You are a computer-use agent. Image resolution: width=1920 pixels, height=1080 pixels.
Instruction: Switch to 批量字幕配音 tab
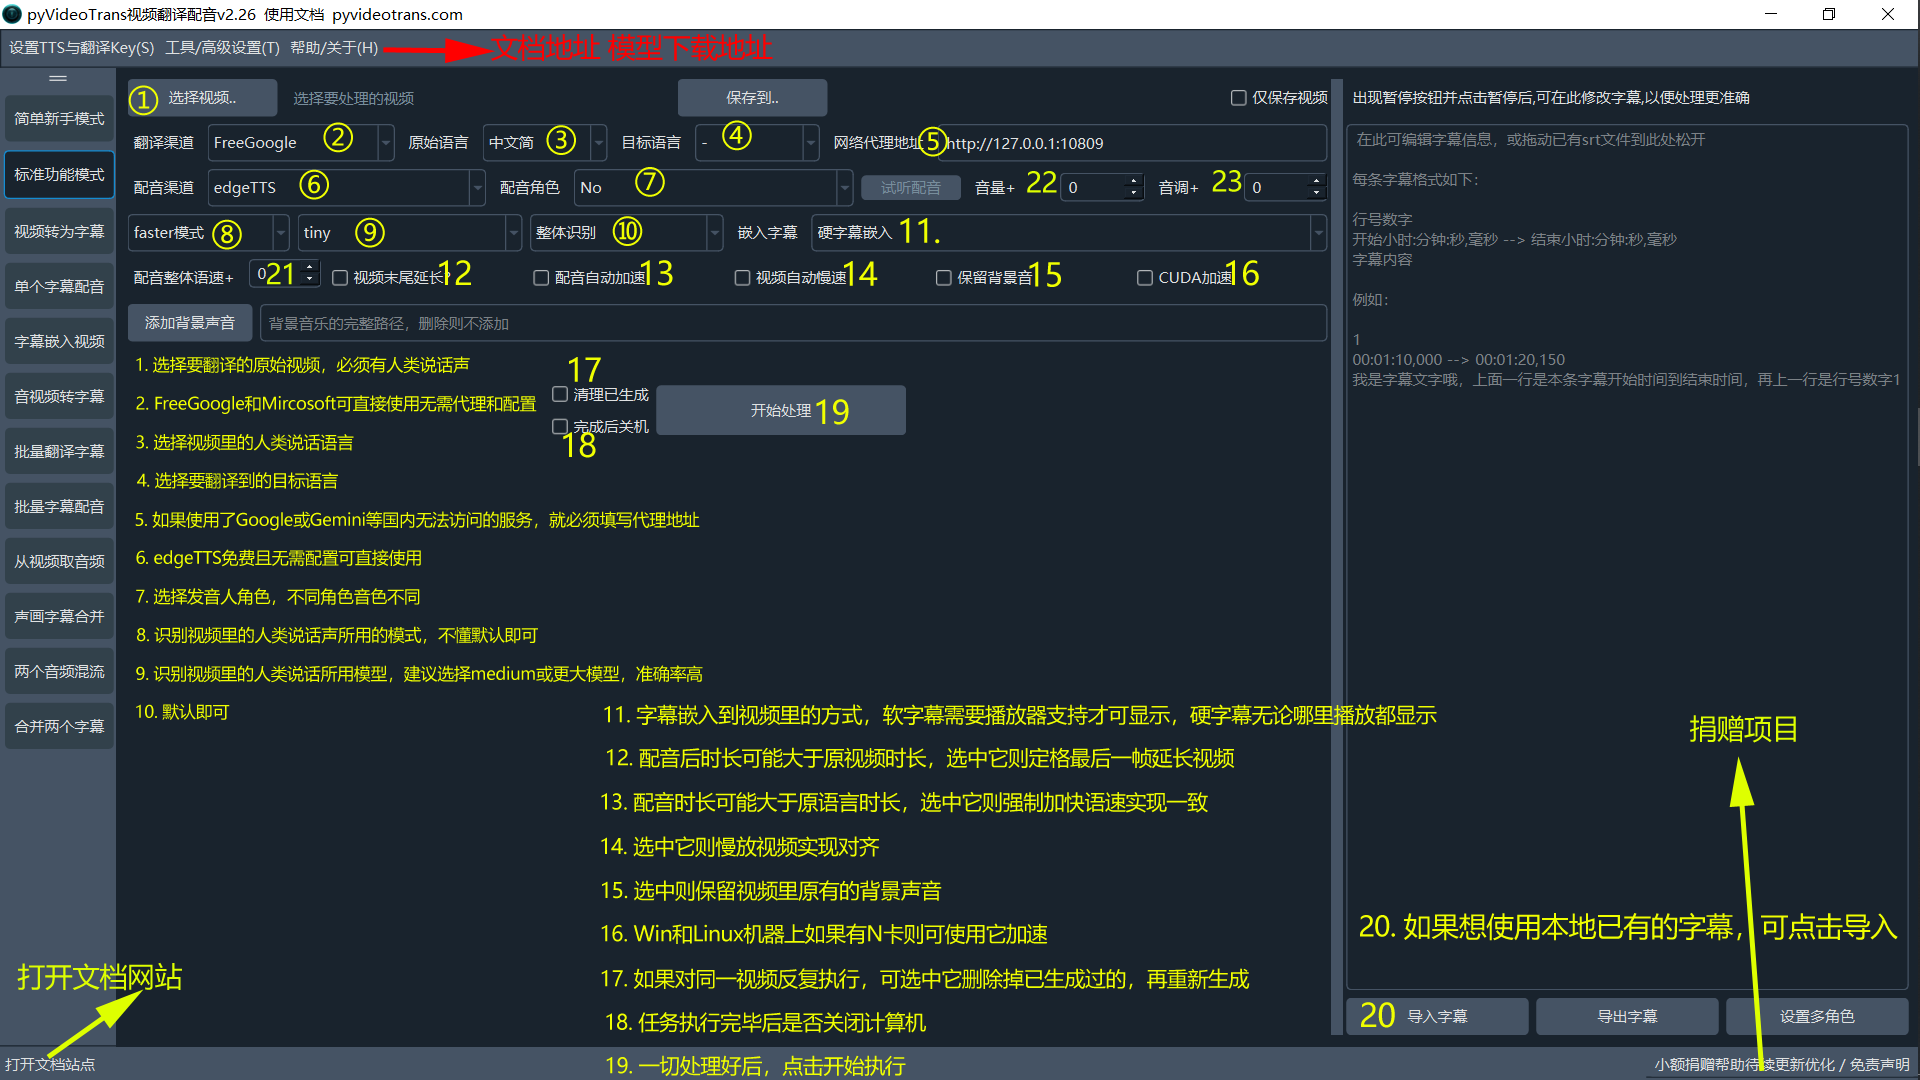59,507
